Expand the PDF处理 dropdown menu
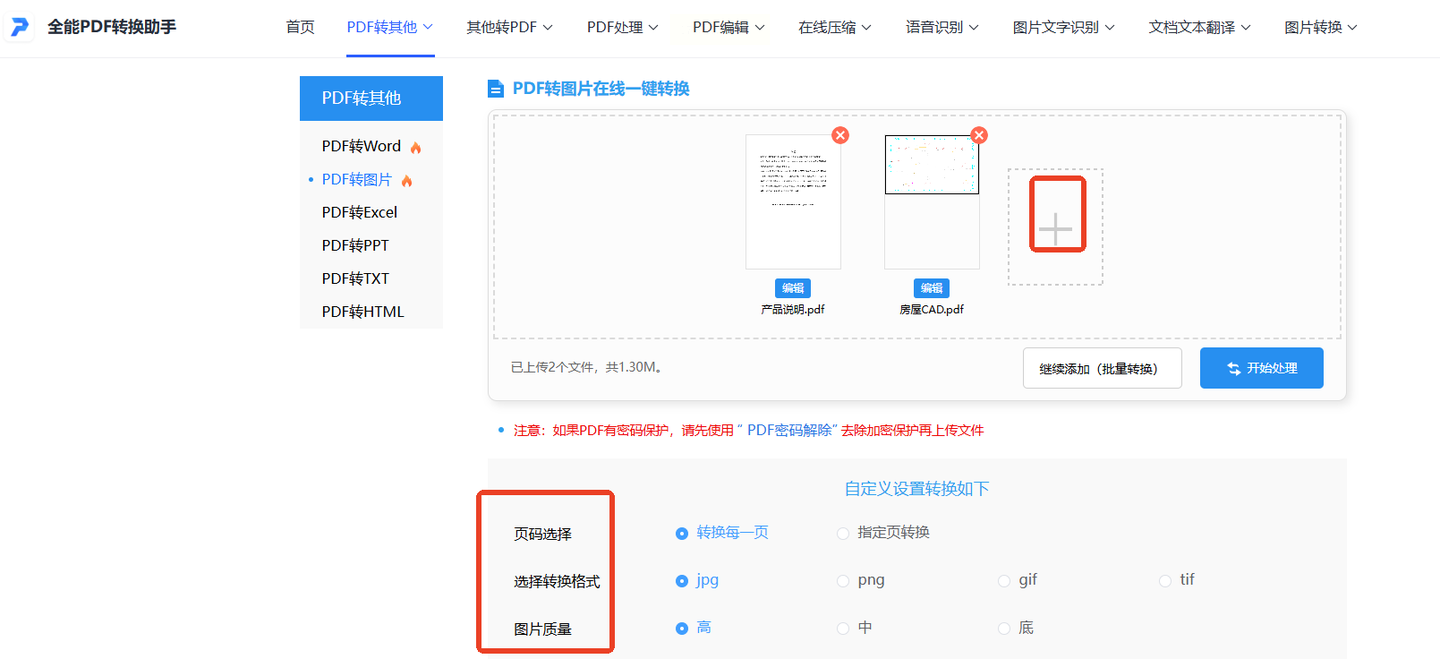The width and height of the screenshot is (1440, 659). 622,27
